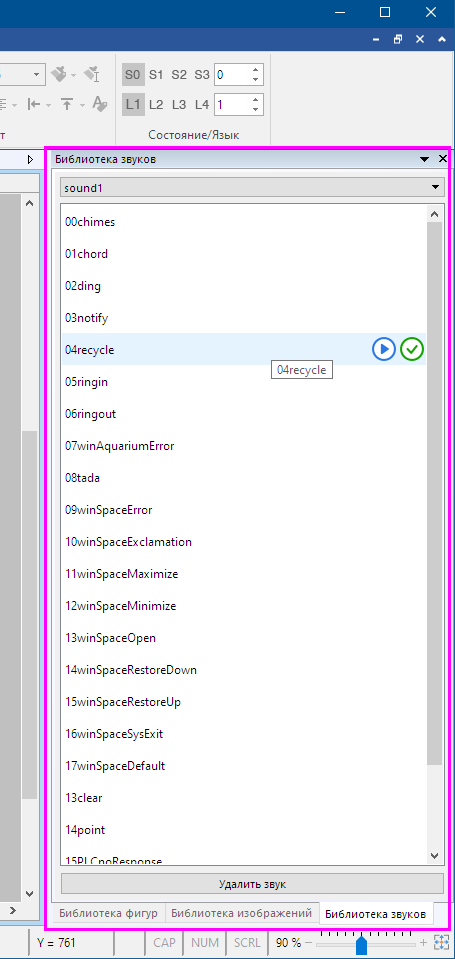Open the sound1 library dropdown
455x959 pixels.
tap(252, 188)
